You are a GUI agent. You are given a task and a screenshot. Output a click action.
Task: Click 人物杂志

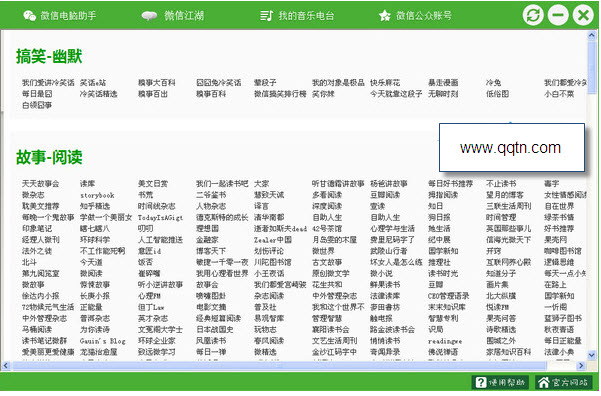(x=211, y=206)
